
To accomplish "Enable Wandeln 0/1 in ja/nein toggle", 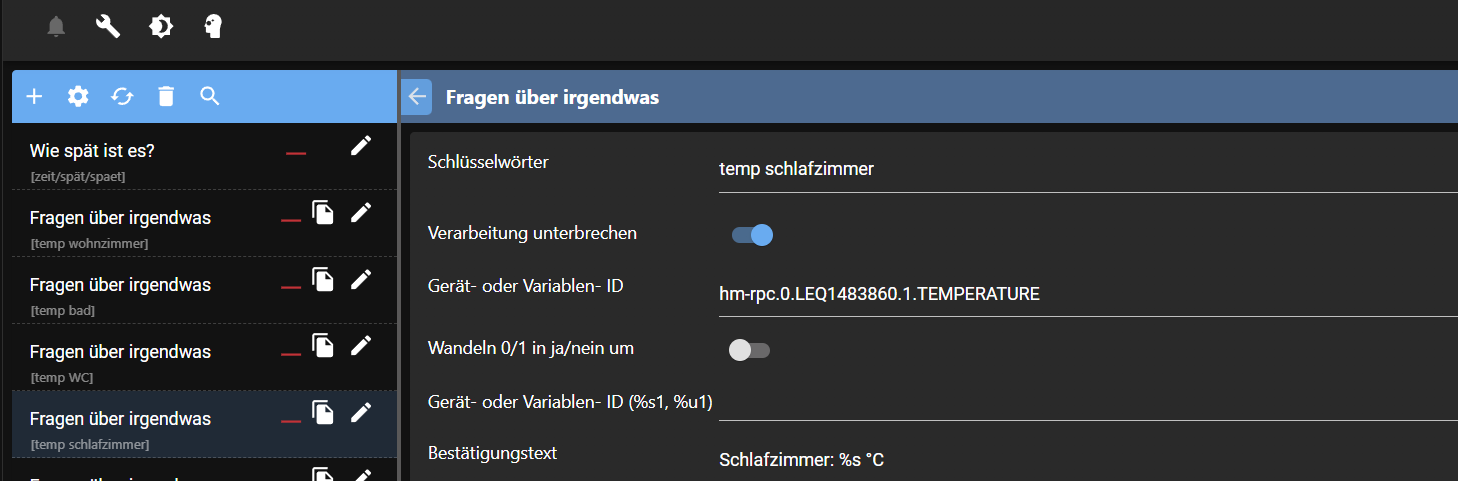I will pos(749,350).
